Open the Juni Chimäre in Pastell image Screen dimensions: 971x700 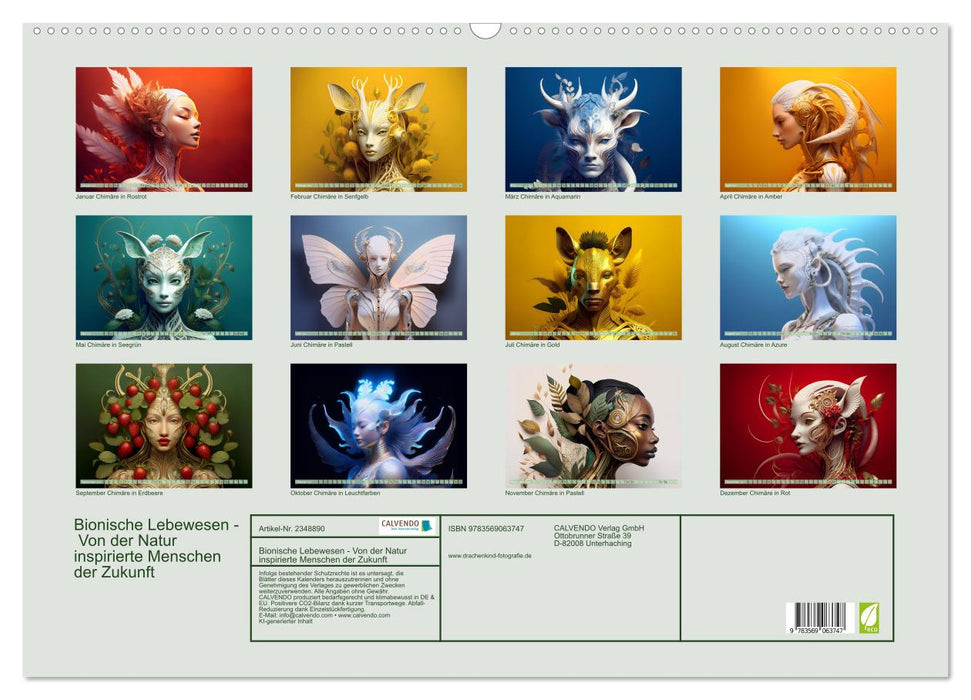[x=378, y=278]
